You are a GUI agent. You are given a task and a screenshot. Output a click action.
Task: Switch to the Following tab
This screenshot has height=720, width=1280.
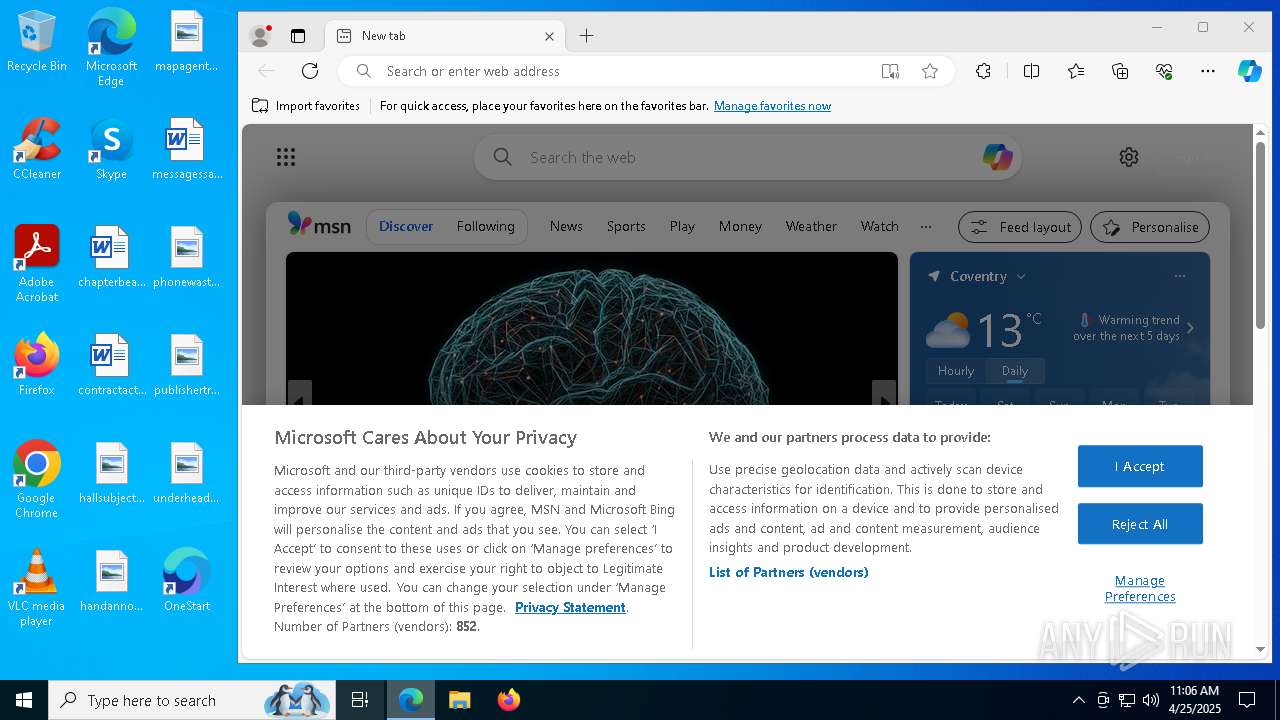point(486,226)
